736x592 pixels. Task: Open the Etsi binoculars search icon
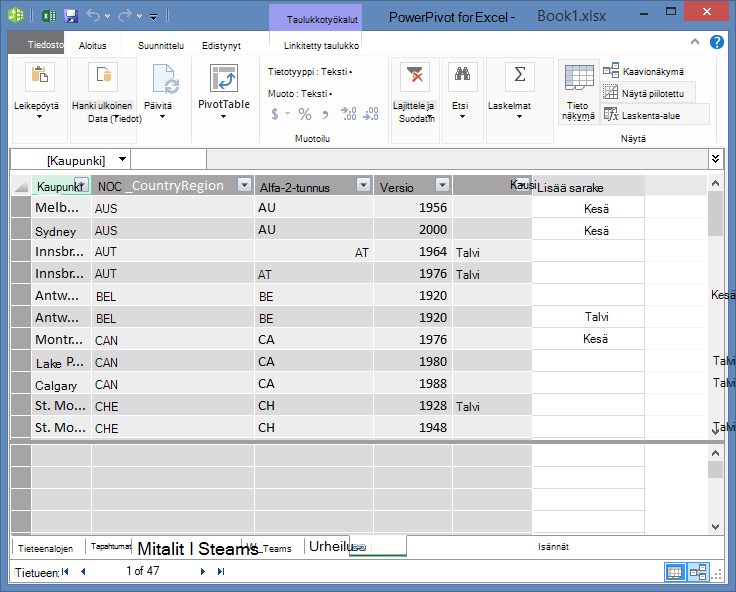(x=463, y=77)
